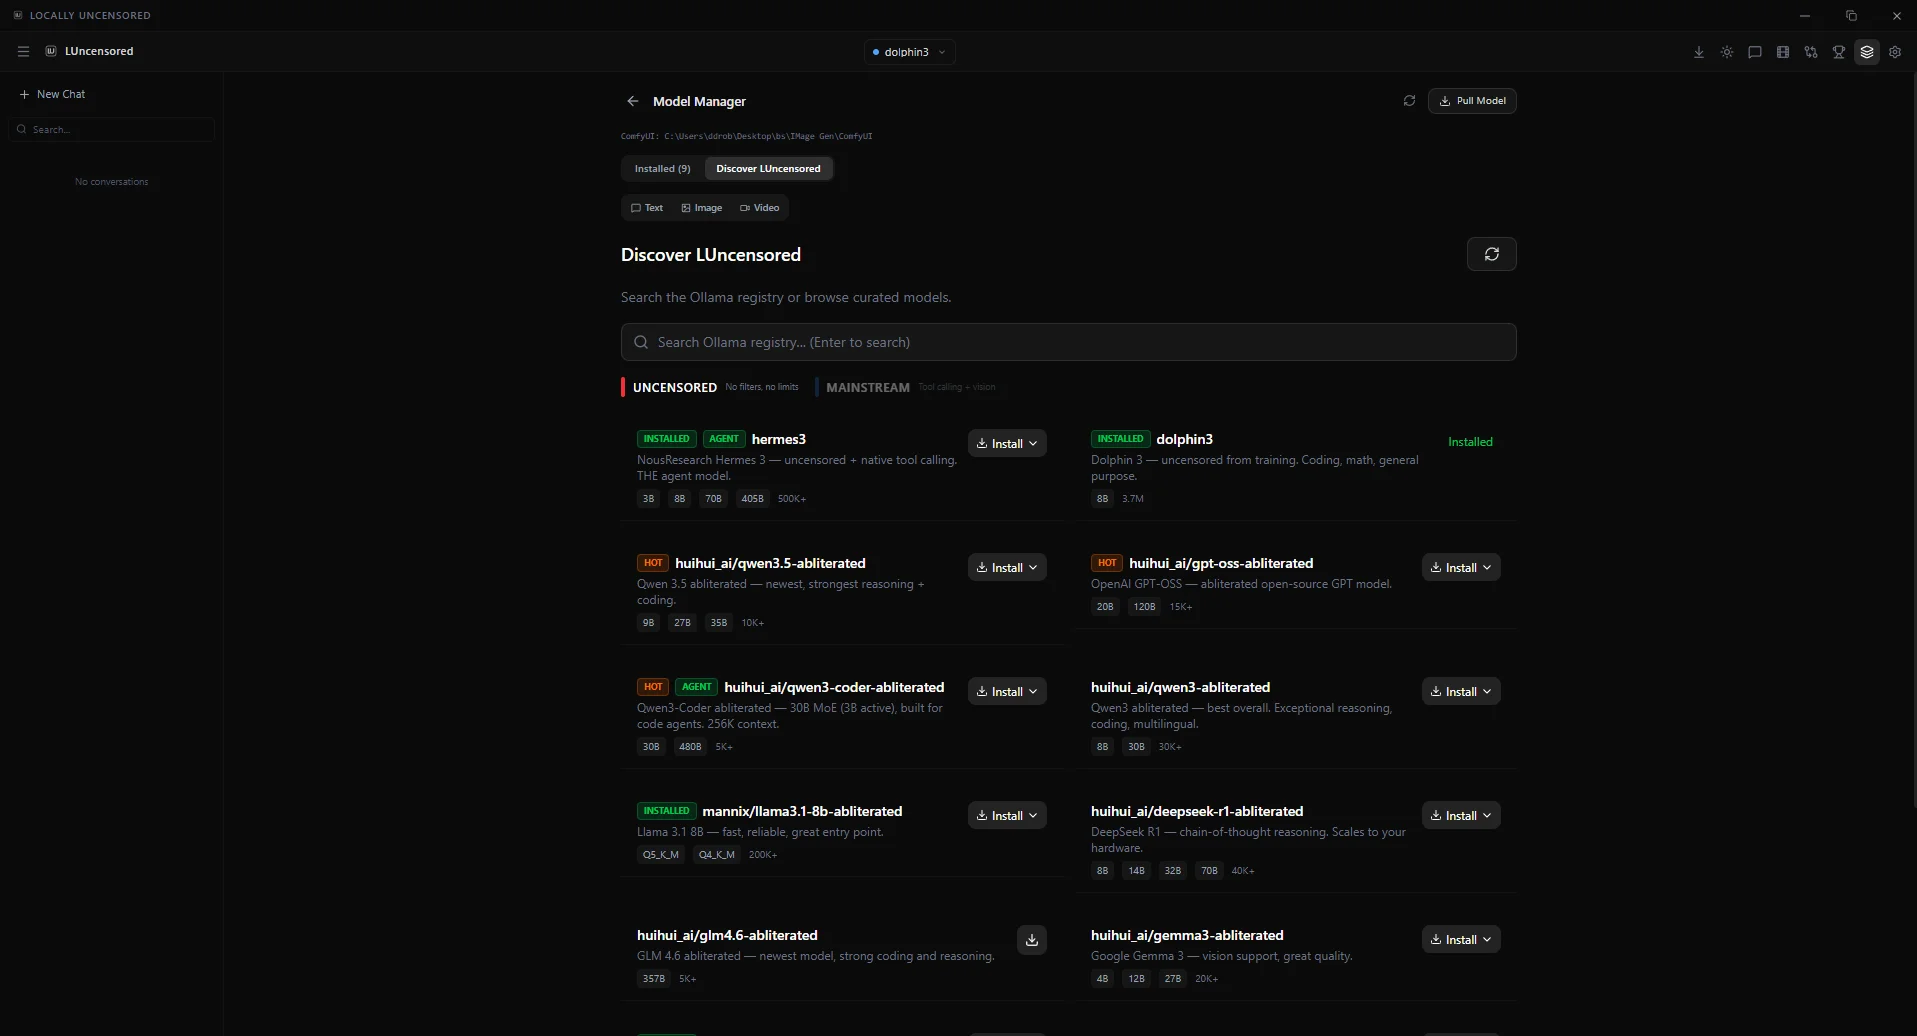
Task: Select 480B tag under qwen3-coder-abliterated
Action: tap(690, 746)
